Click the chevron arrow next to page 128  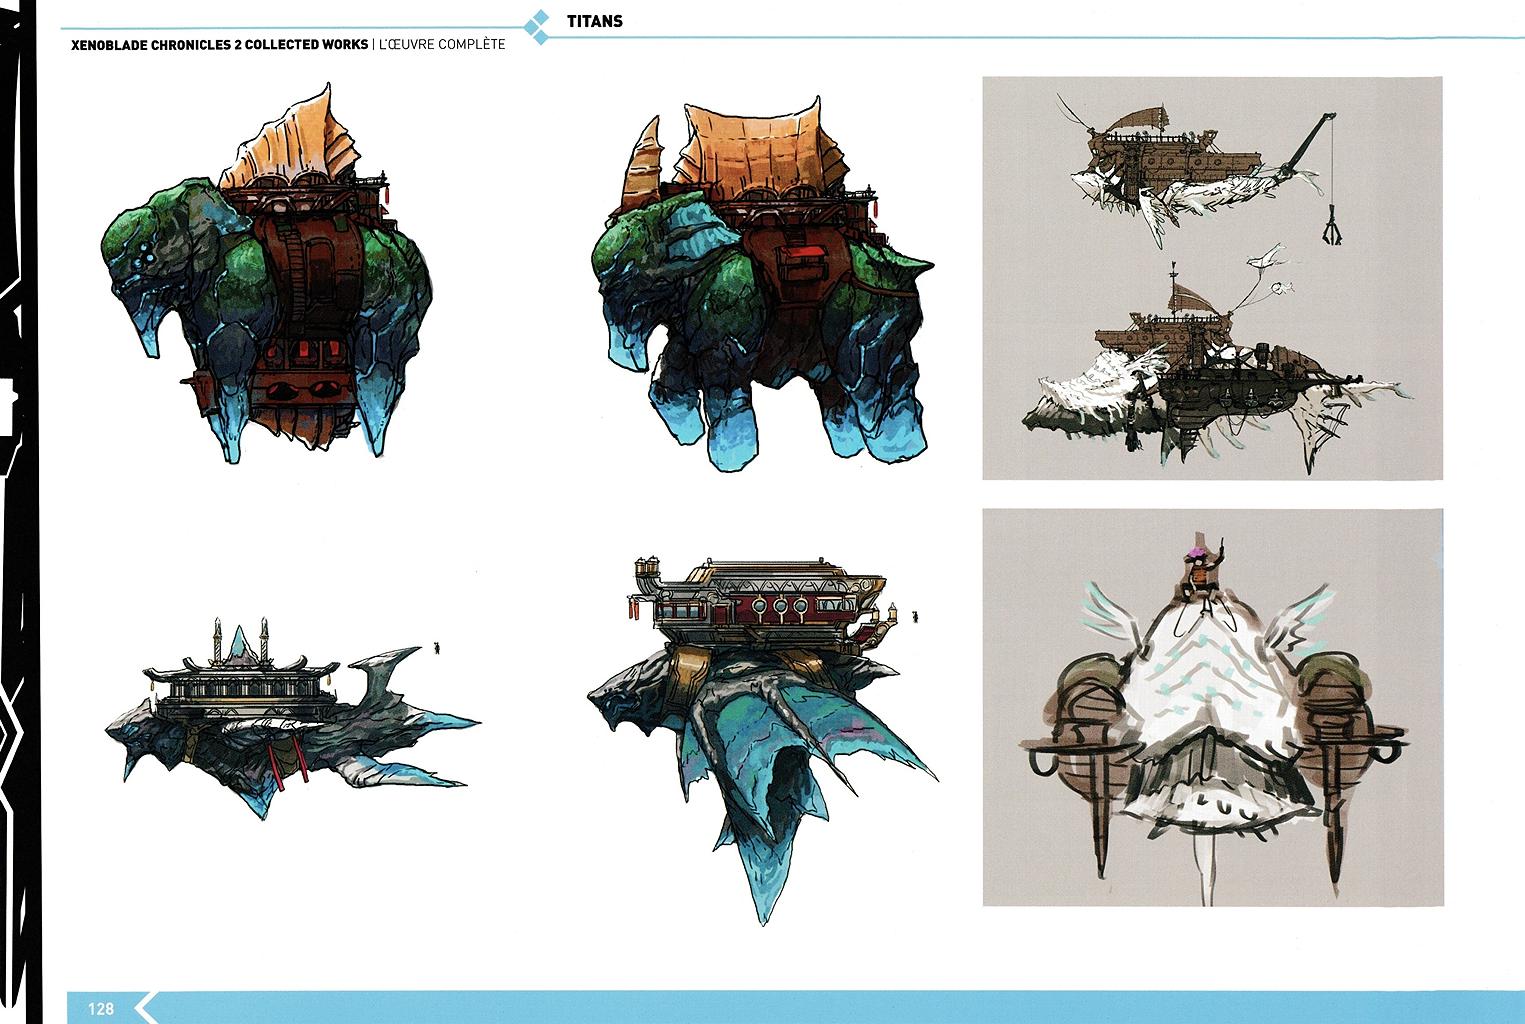point(146,1007)
